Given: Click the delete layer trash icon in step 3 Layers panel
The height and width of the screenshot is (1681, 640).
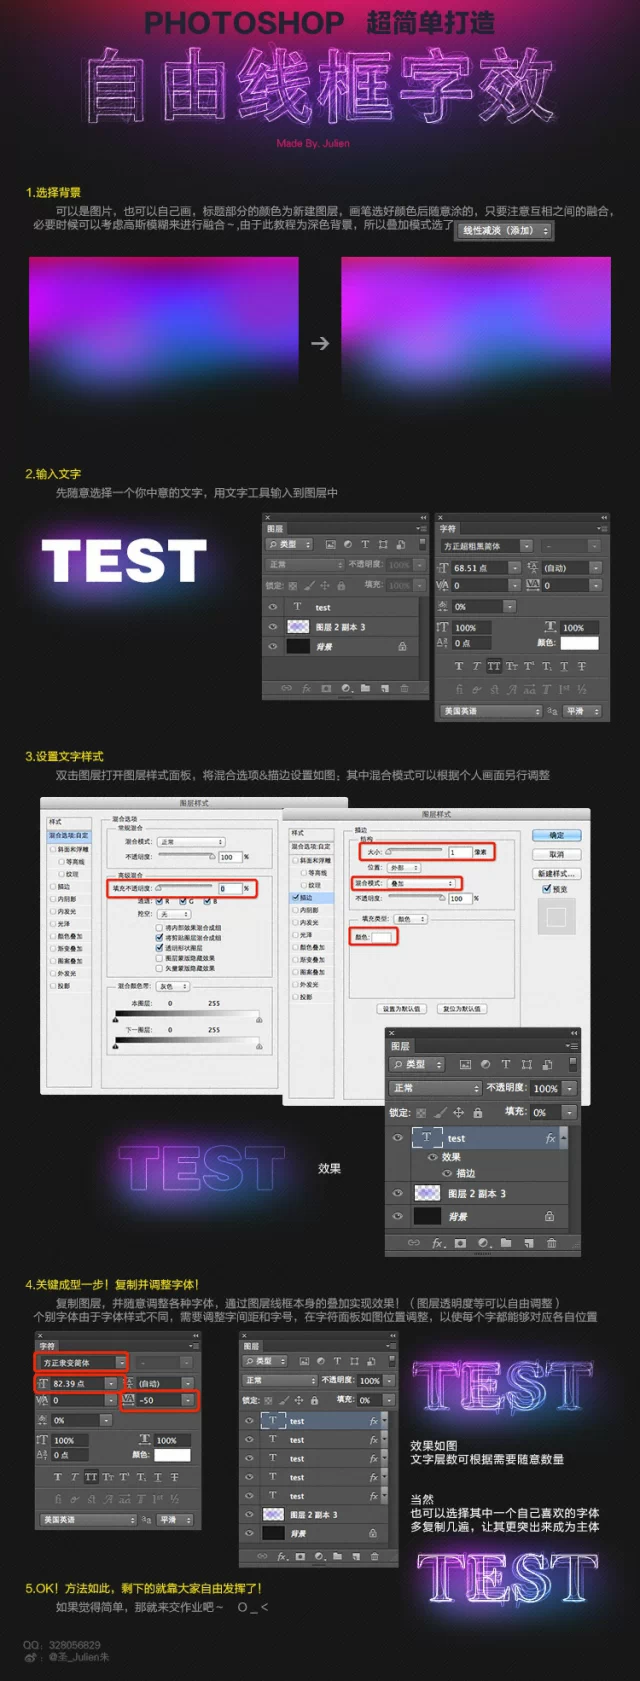Looking at the screenshot, I should click(x=551, y=1243).
